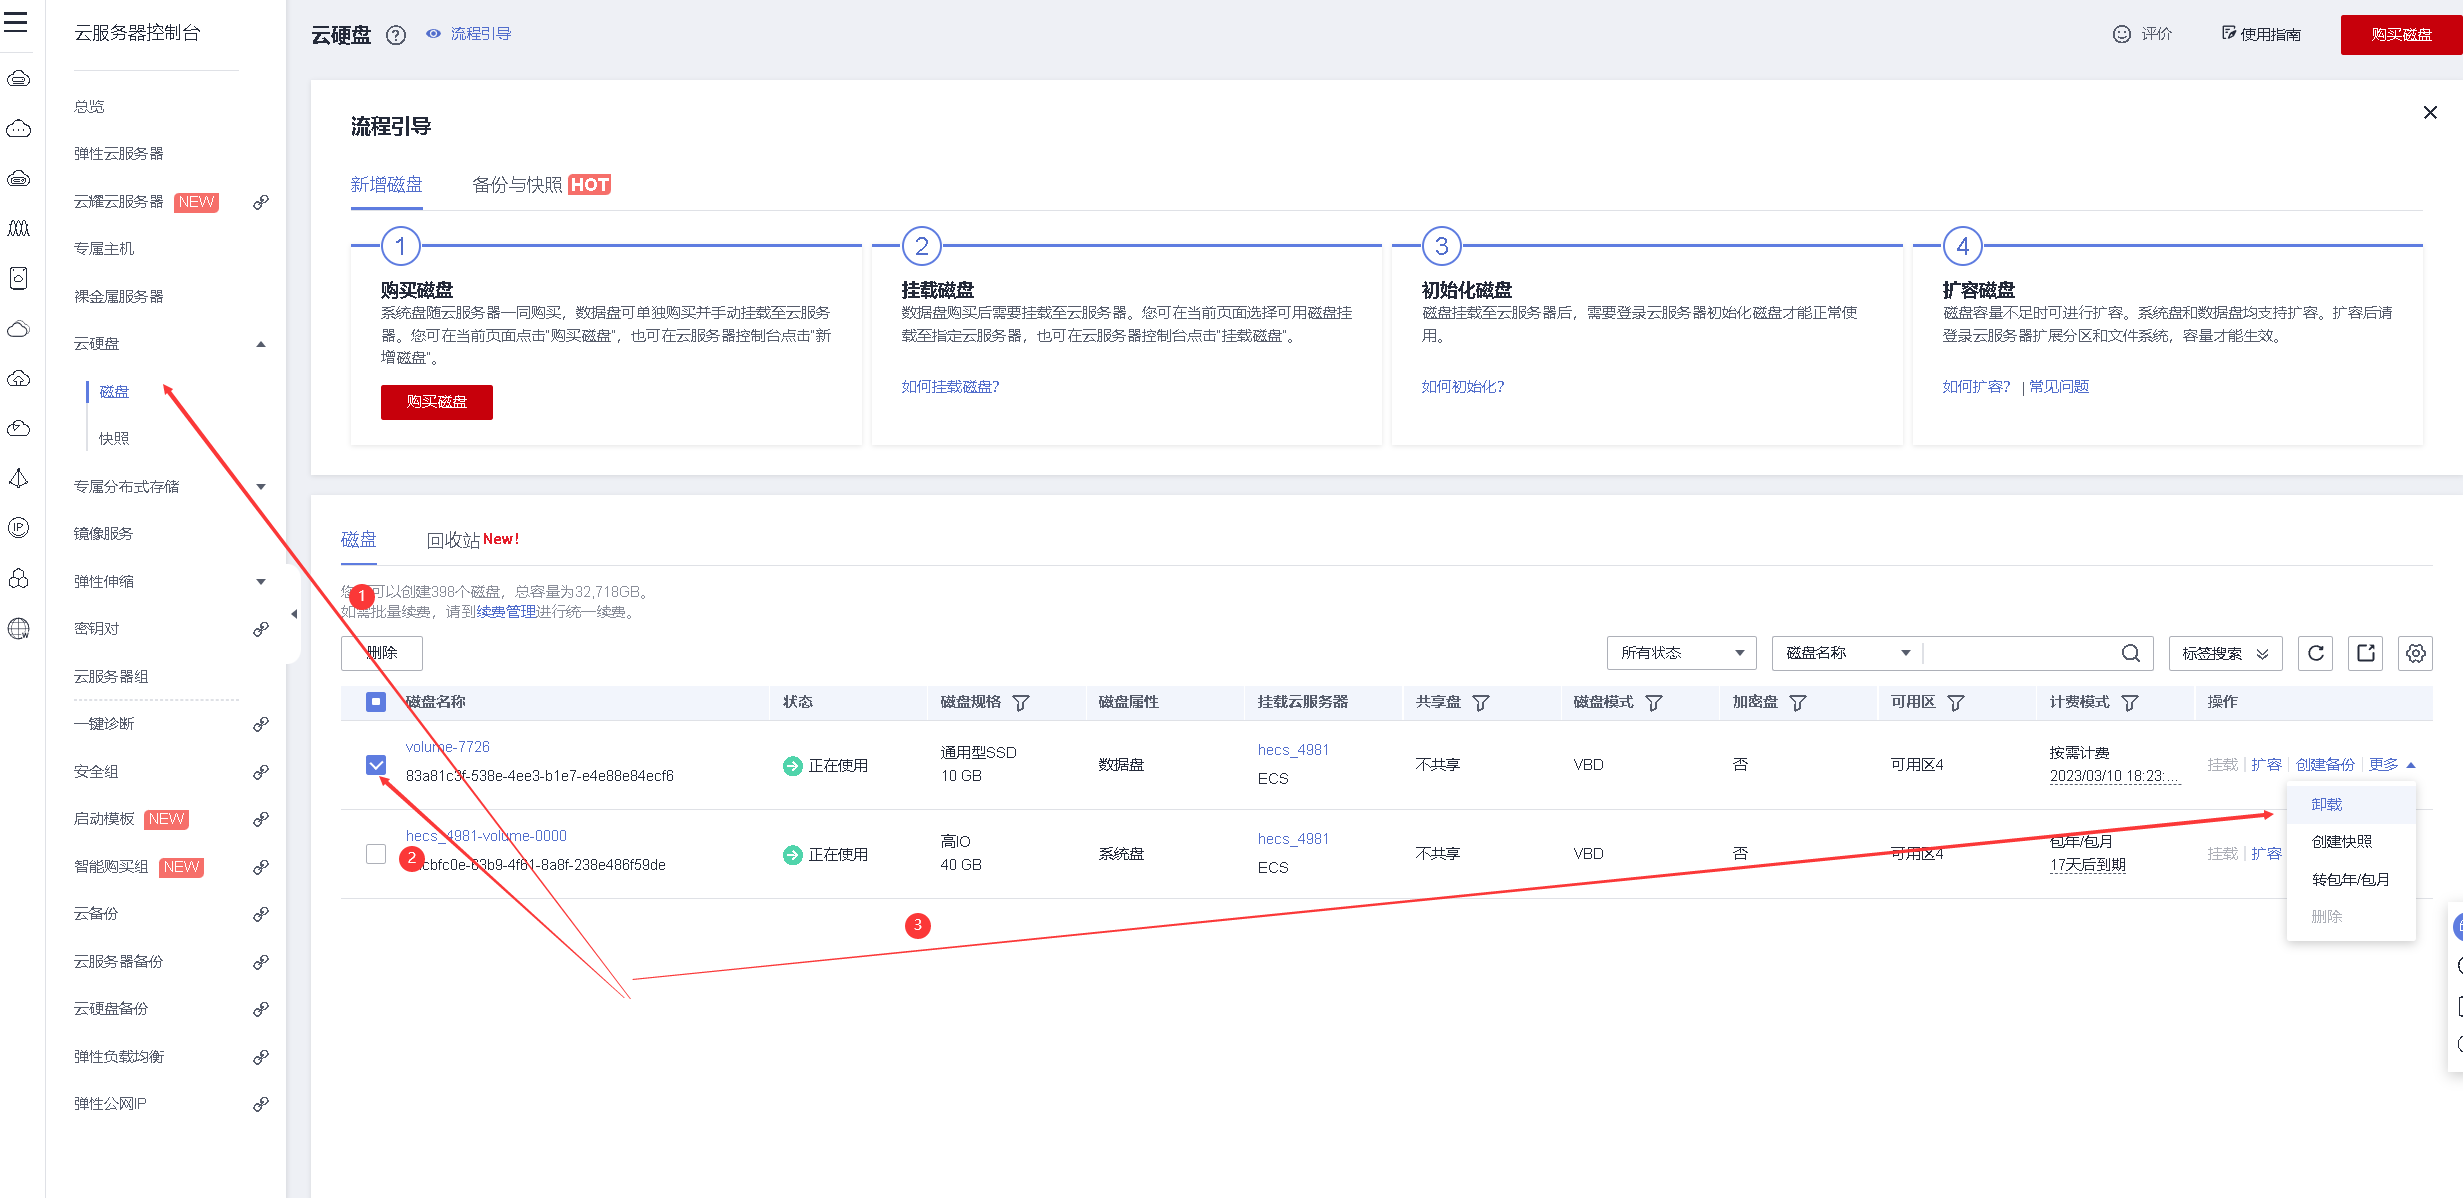The width and height of the screenshot is (2463, 1198).
Task: Switch to the 回收站 tab
Action: pos(453,540)
